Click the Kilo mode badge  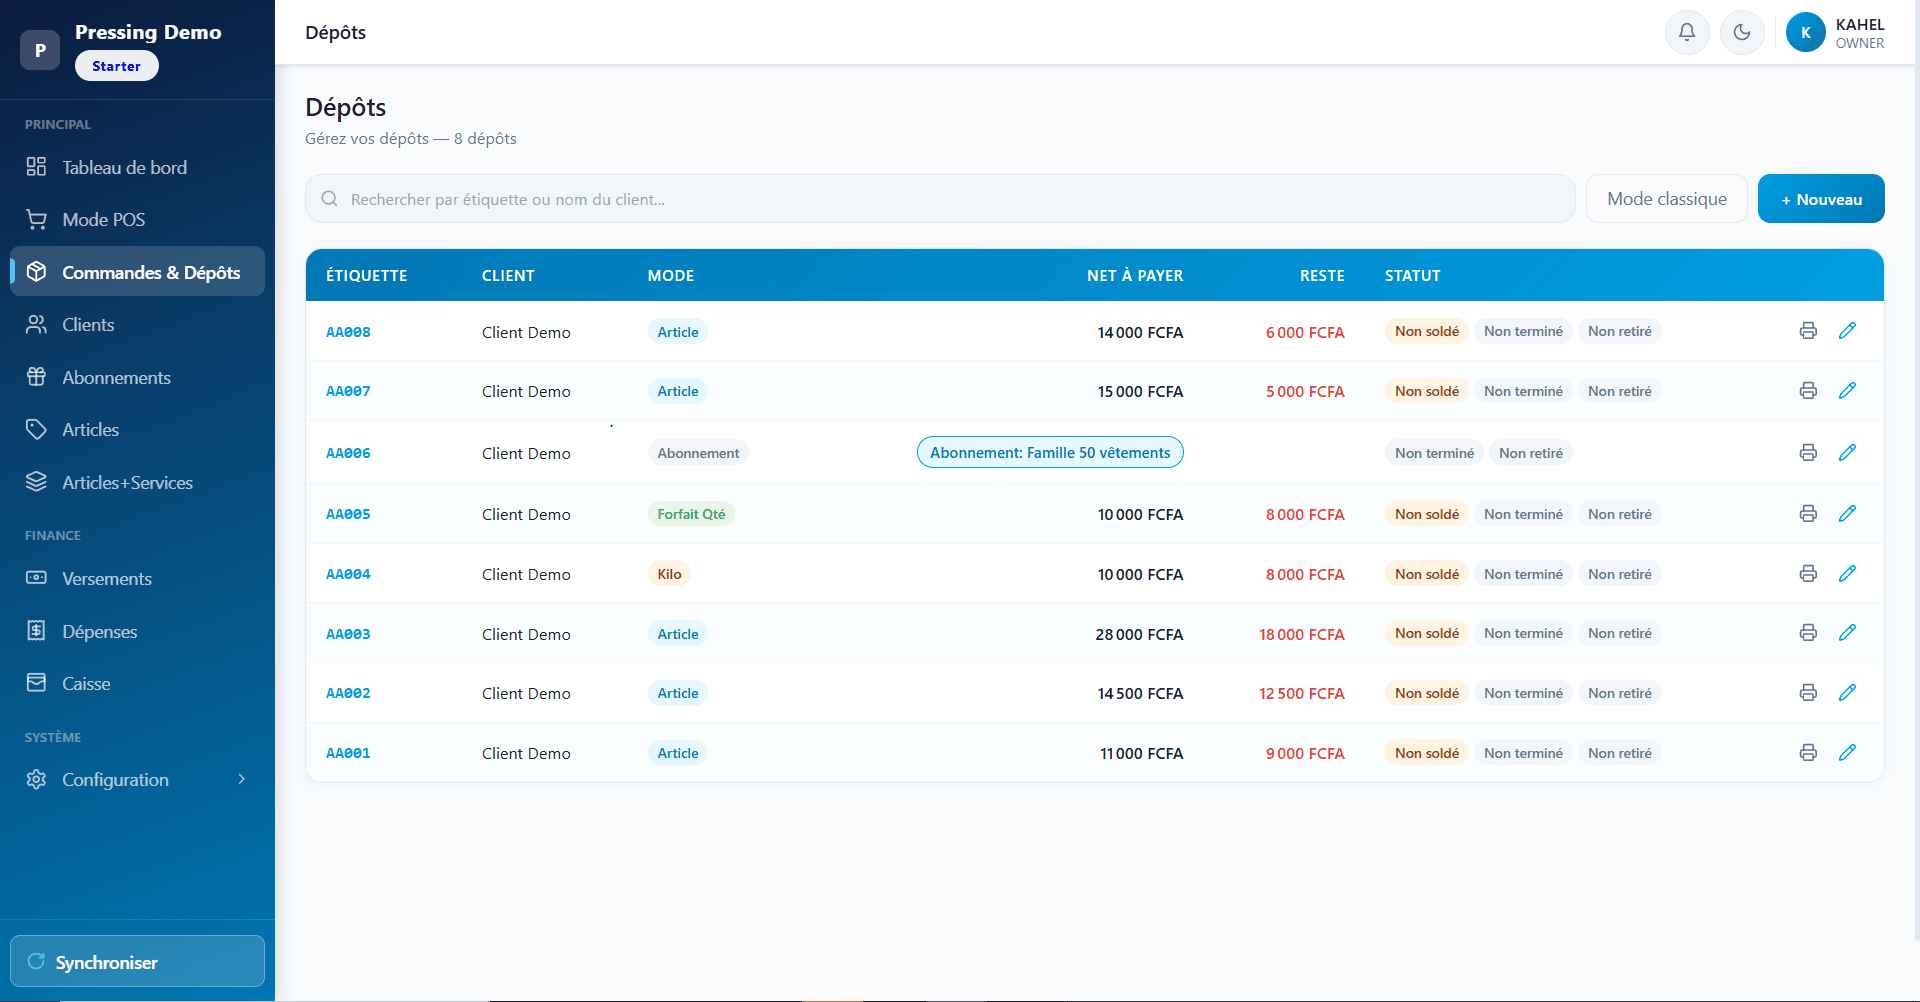click(x=669, y=574)
